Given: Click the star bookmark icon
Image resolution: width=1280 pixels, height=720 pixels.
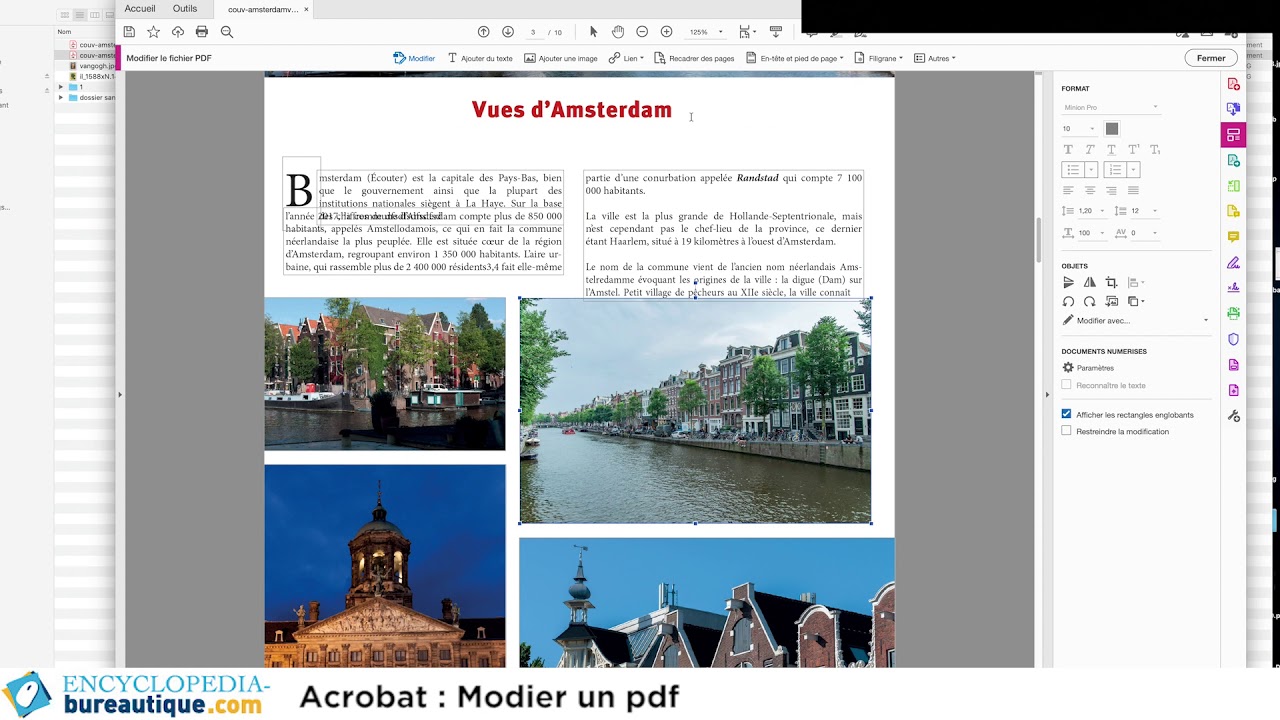Looking at the screenshot, I should pyautogui.click(x=153, y=32).
